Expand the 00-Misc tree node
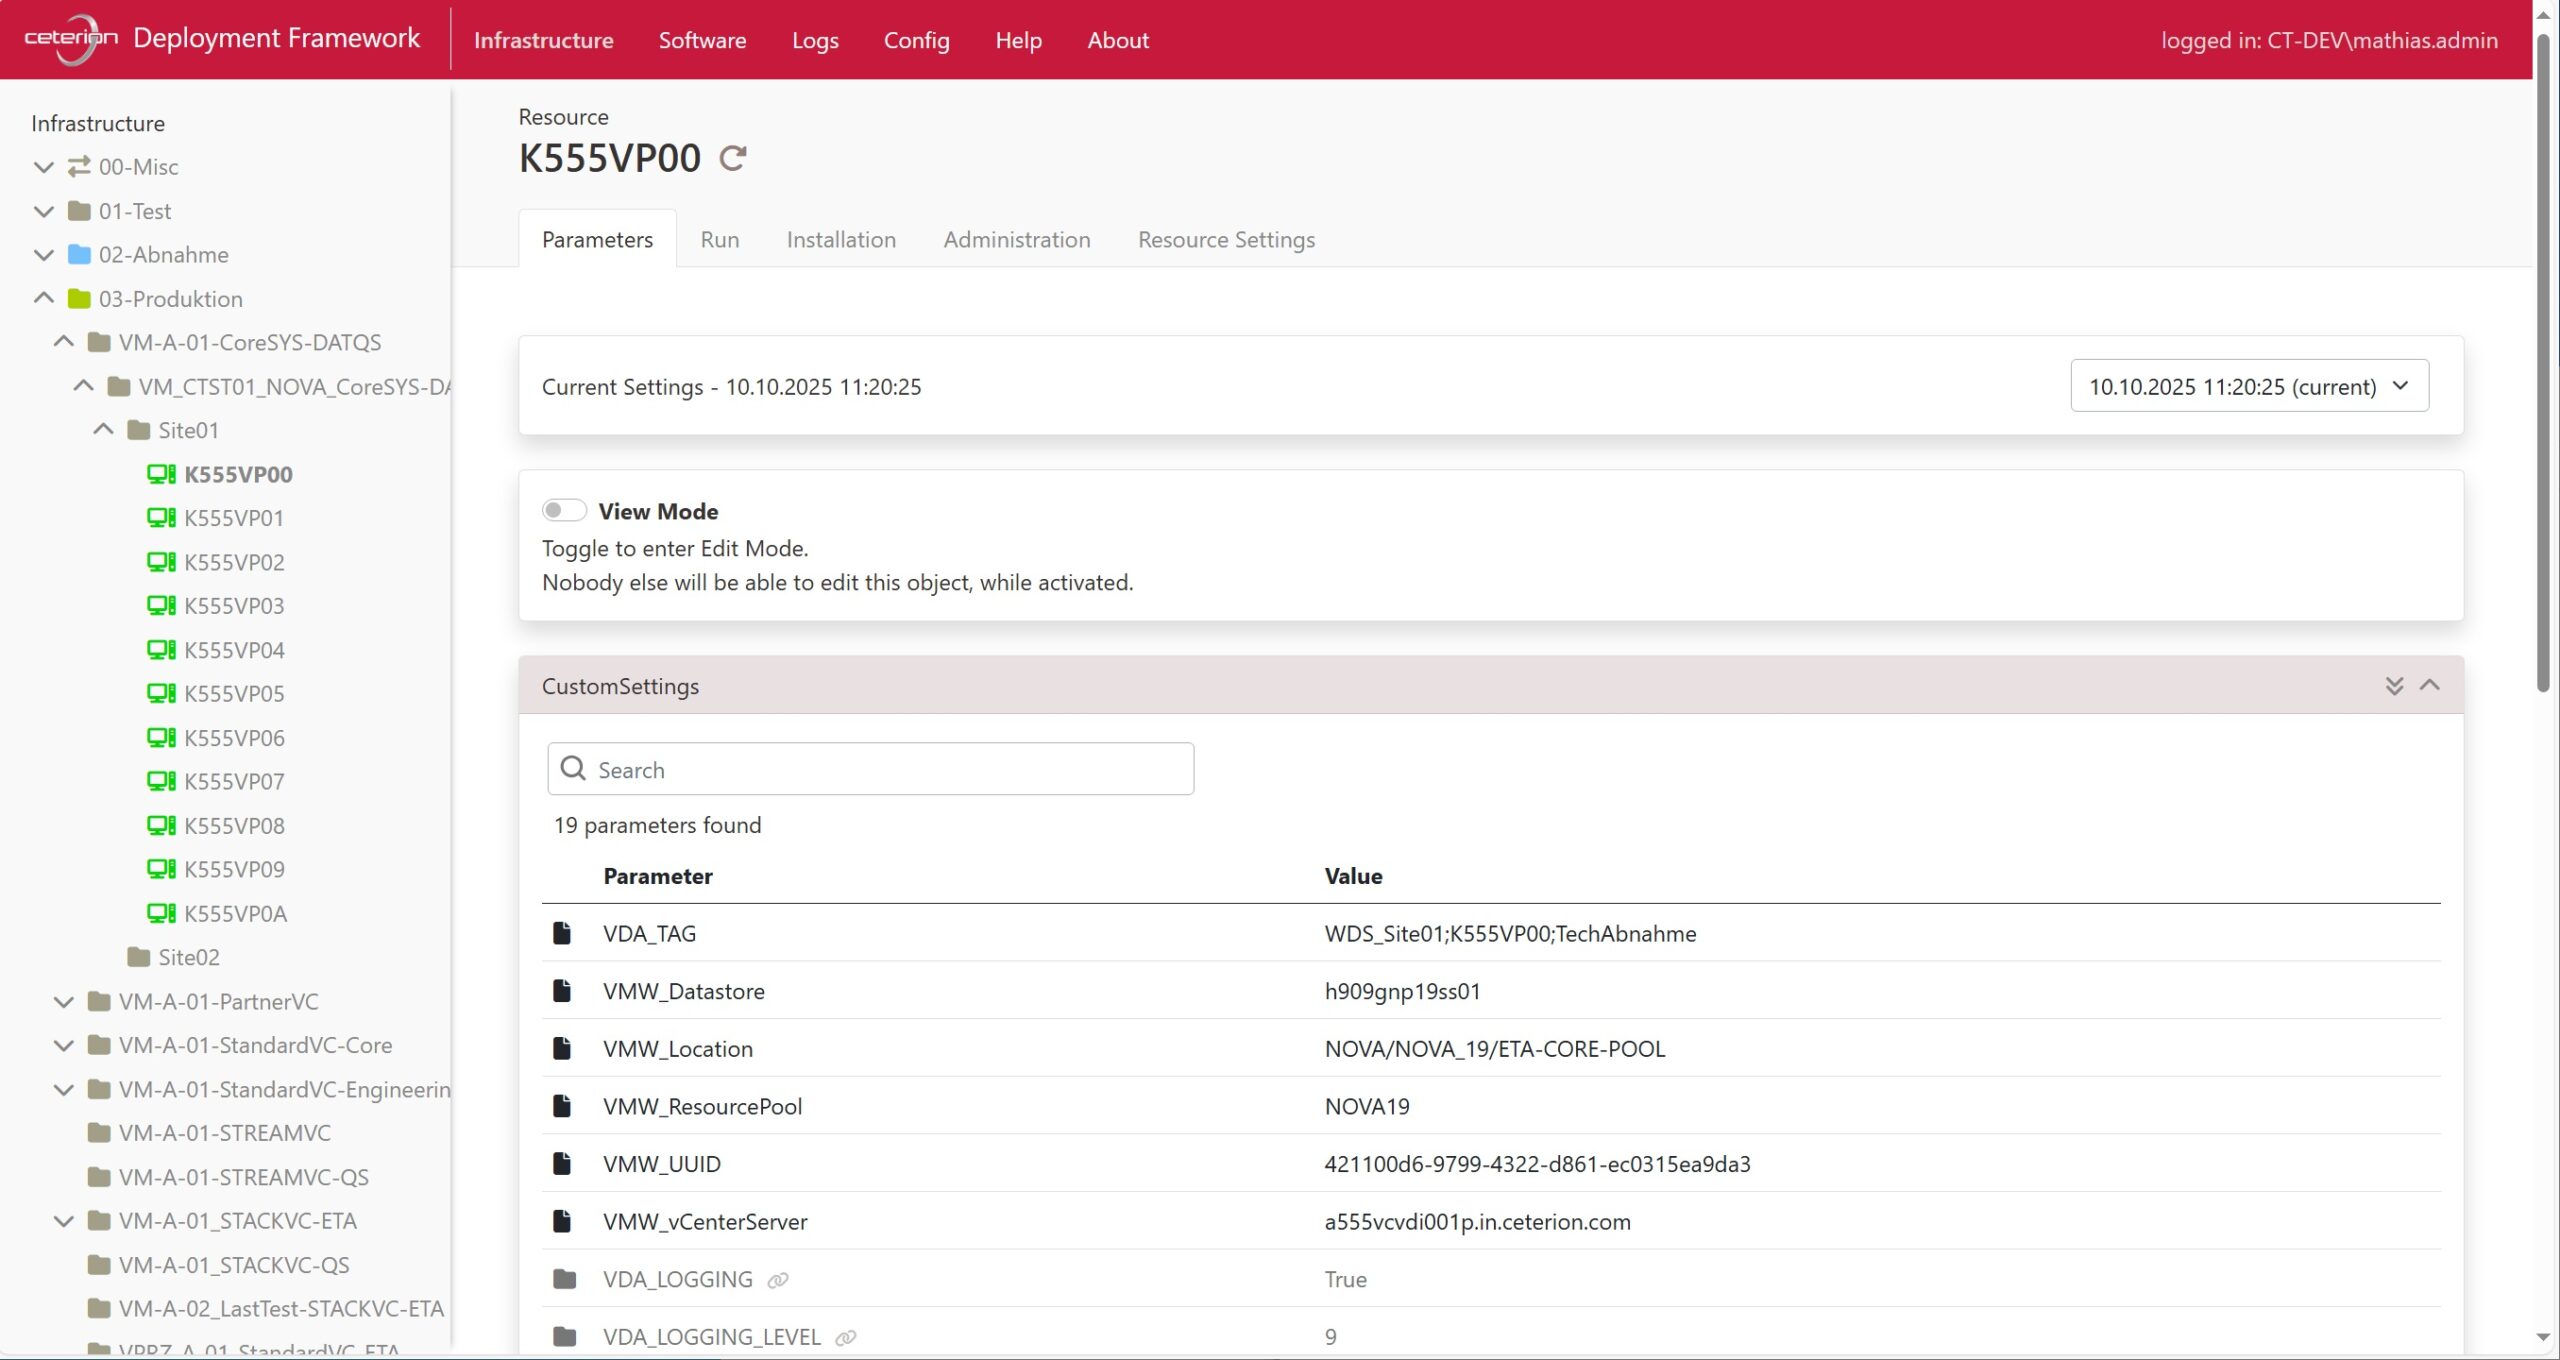This screenshot has height=1360, width=2560. pos(43,167)
